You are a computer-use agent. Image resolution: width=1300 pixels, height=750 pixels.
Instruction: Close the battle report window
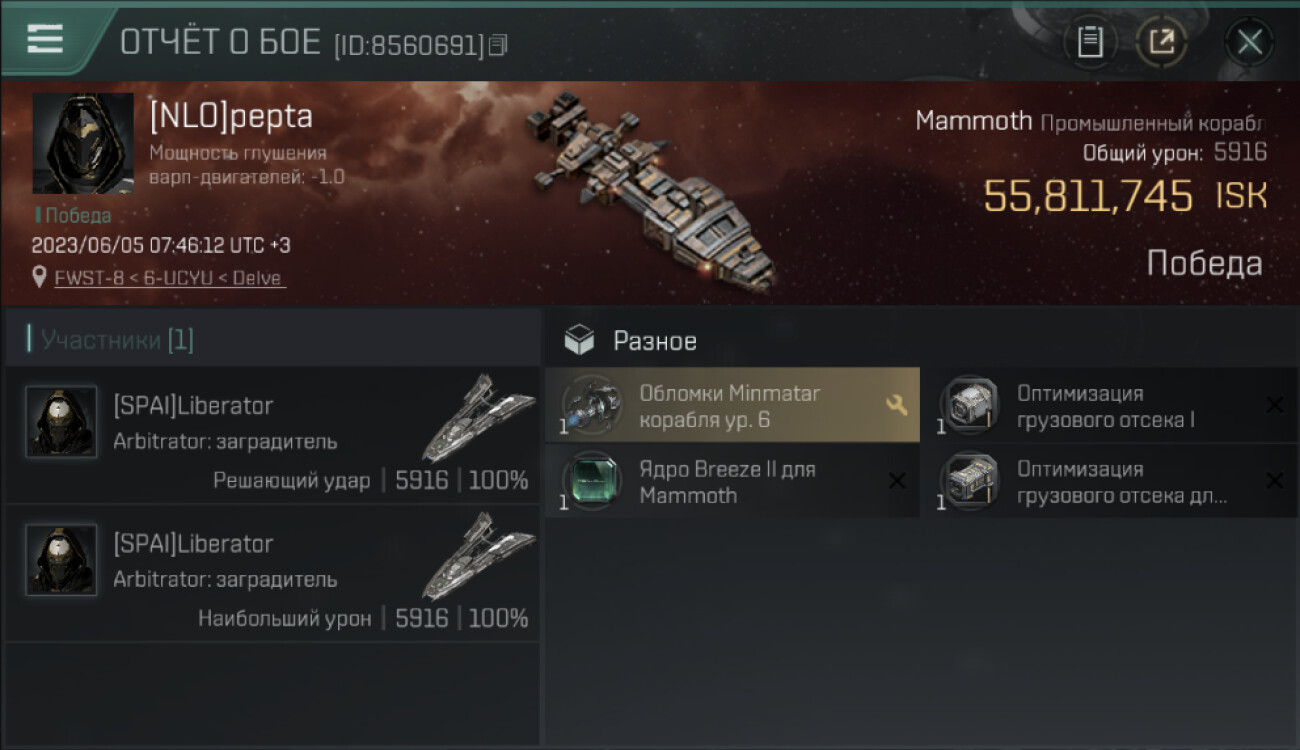(x=1249, y=42)
